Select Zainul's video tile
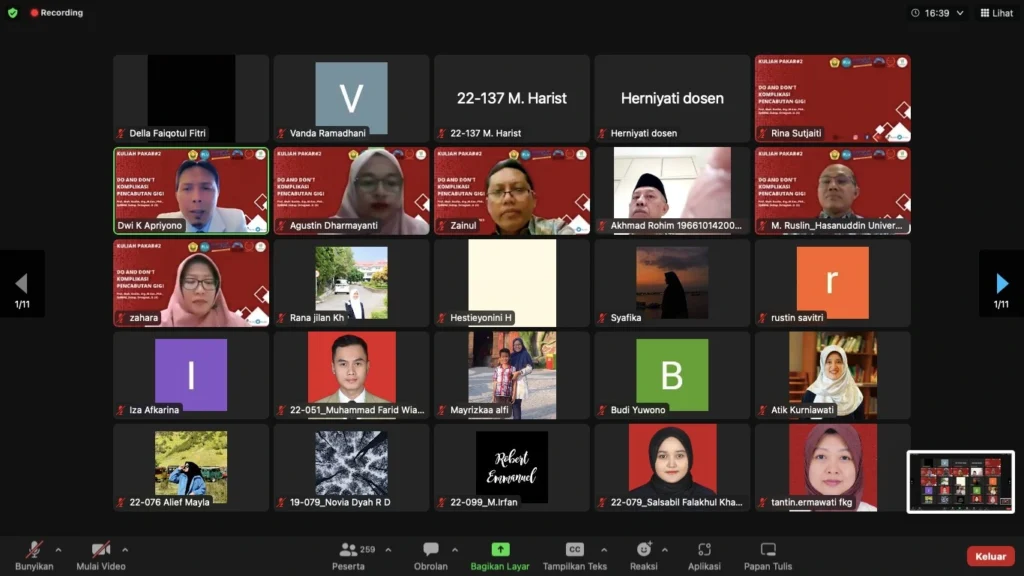Screen dimensions: 1024x576 [x=512, y=191]
